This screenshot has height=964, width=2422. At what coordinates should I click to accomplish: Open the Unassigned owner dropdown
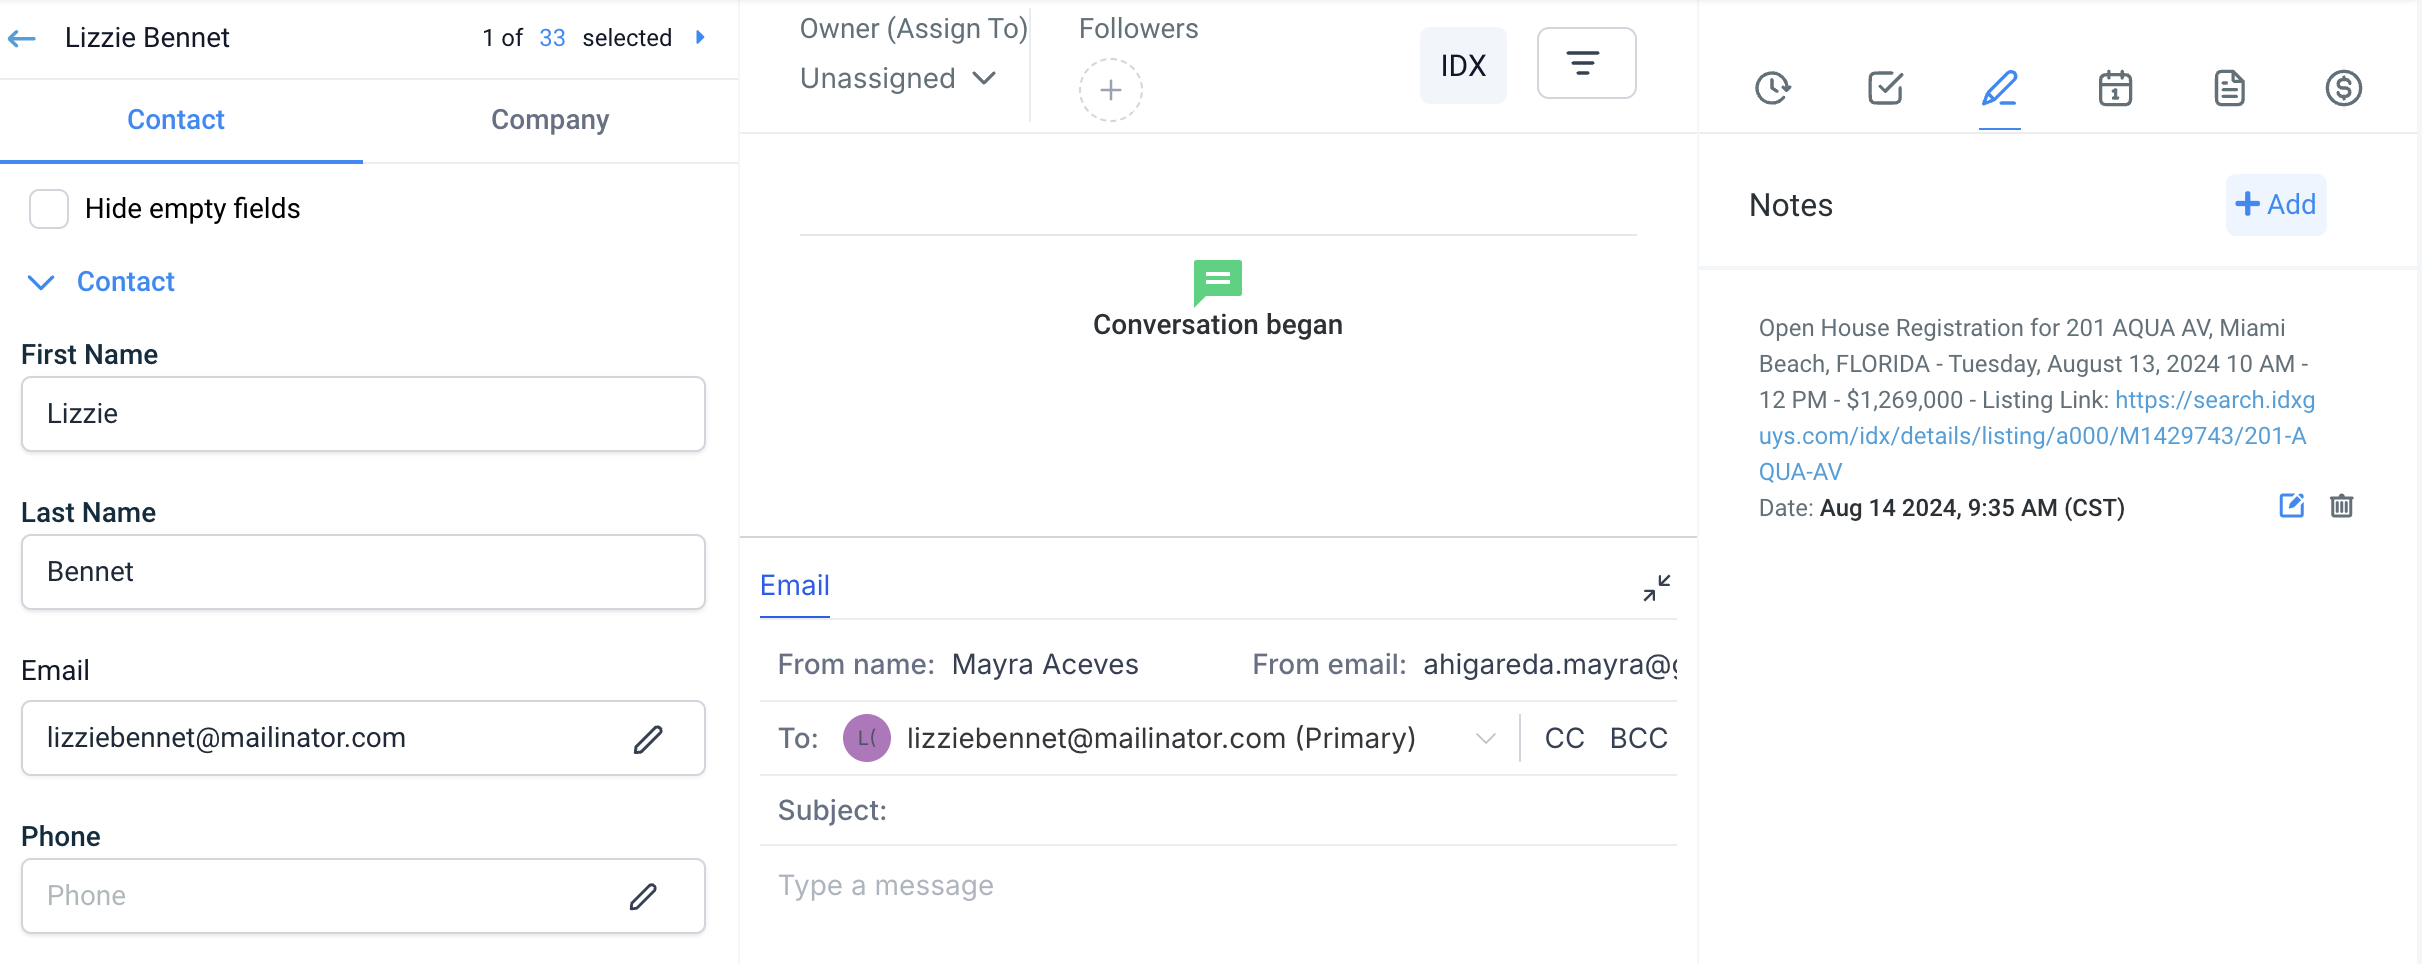pyautogui.click(x=897, y=79)
